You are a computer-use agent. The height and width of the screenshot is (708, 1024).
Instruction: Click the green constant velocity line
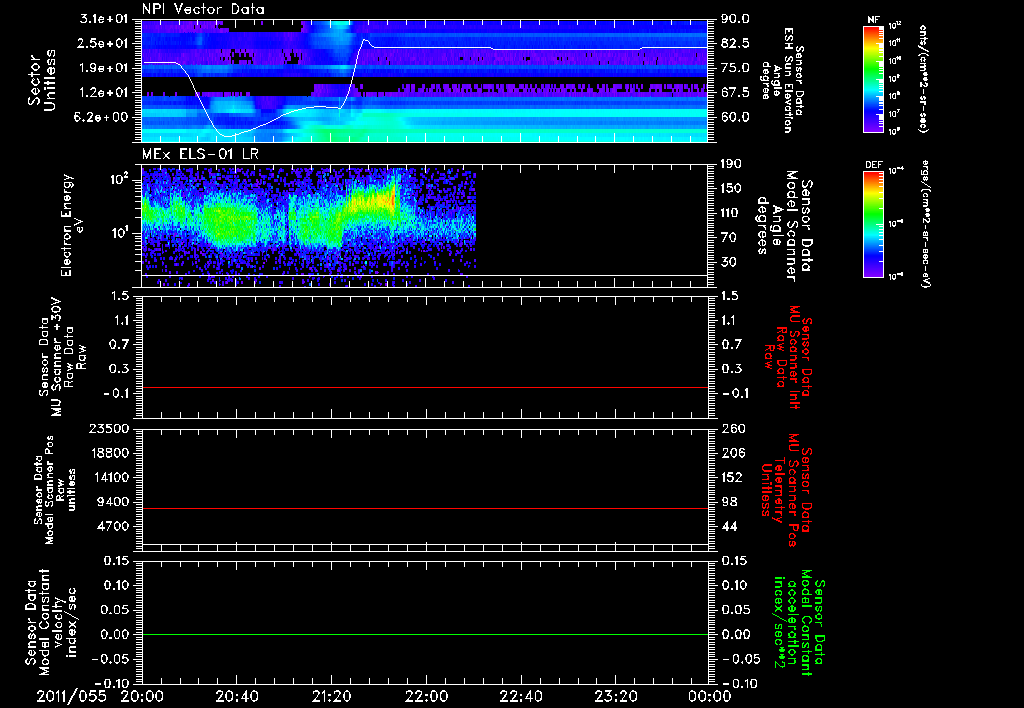(x=424, y=634)
